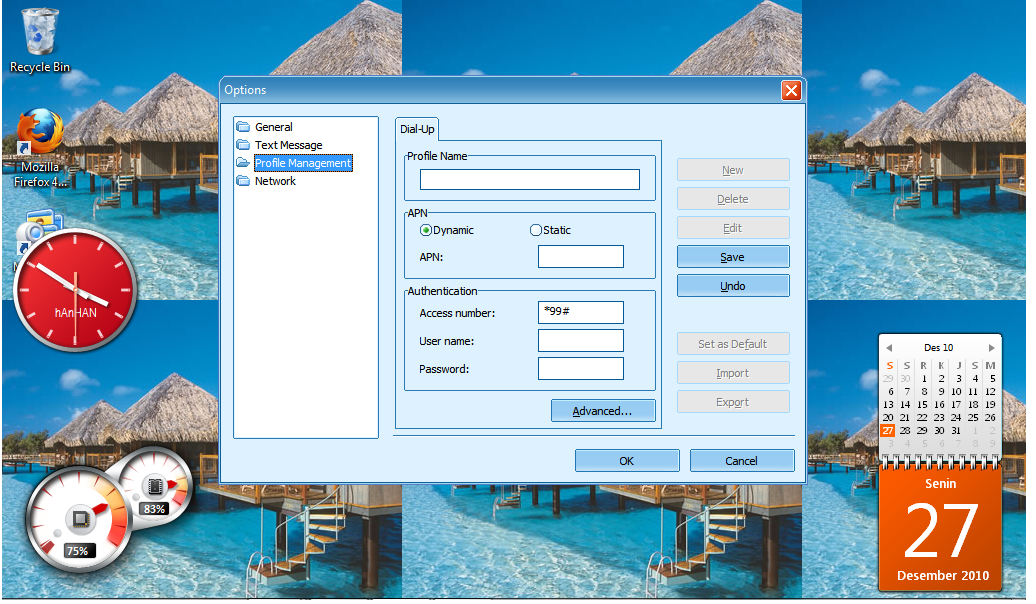Click day 31 in the calendar grid
Viewport: 1036px width, 604px height.
coord(956,430)
